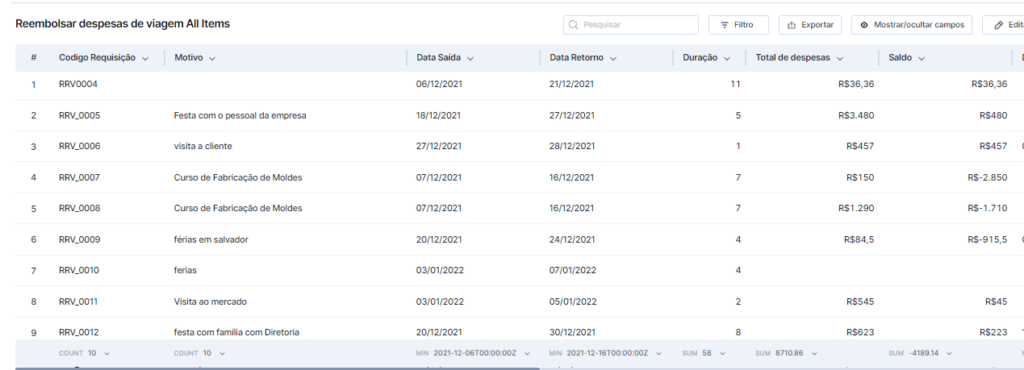Click the saldo R$-915,5 cell
Viewport: 1024px width, 370px height.
click(987, 239)
